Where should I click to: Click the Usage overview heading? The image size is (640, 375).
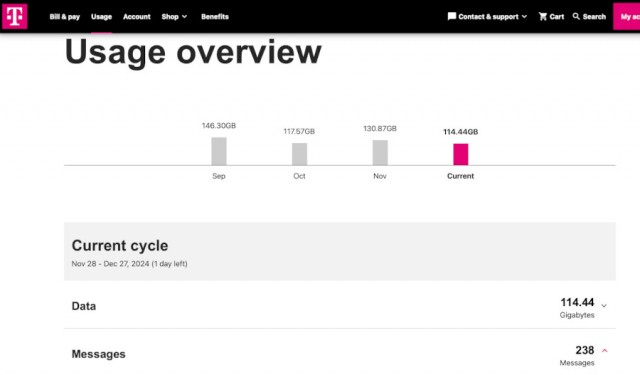tap(193, 52)
